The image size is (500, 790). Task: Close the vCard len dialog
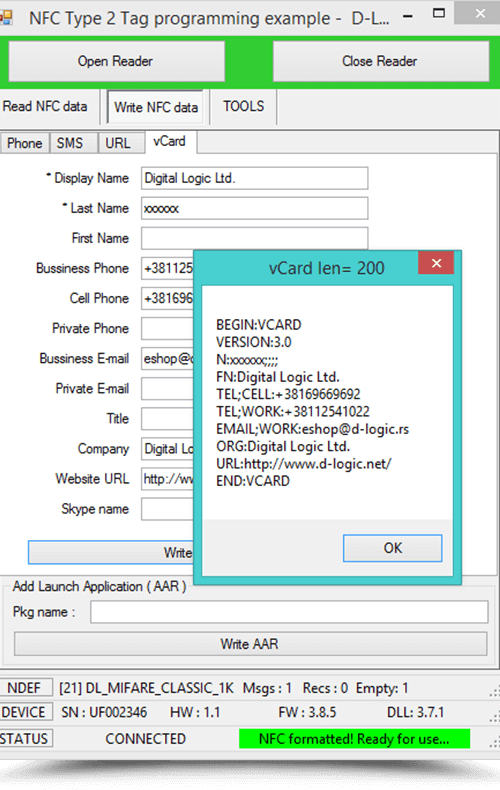(x=436, y=263)
